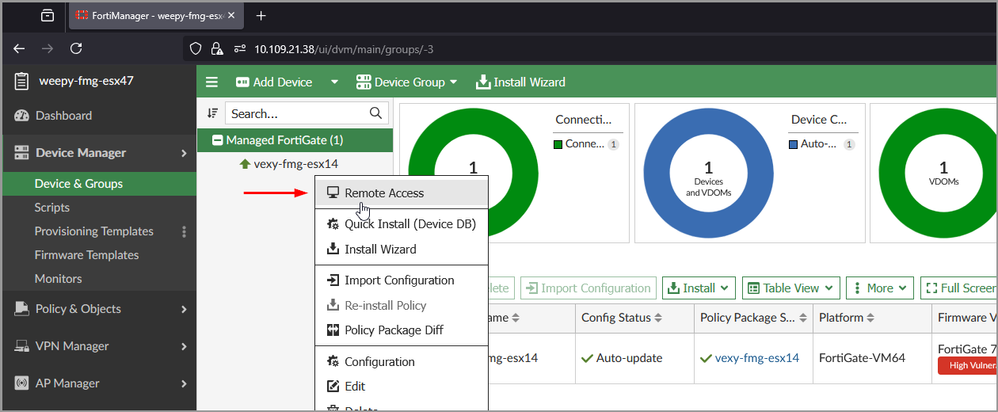Click the browser reload page icon
This screenshot has height=412, width=998.
tap(76, 47)
